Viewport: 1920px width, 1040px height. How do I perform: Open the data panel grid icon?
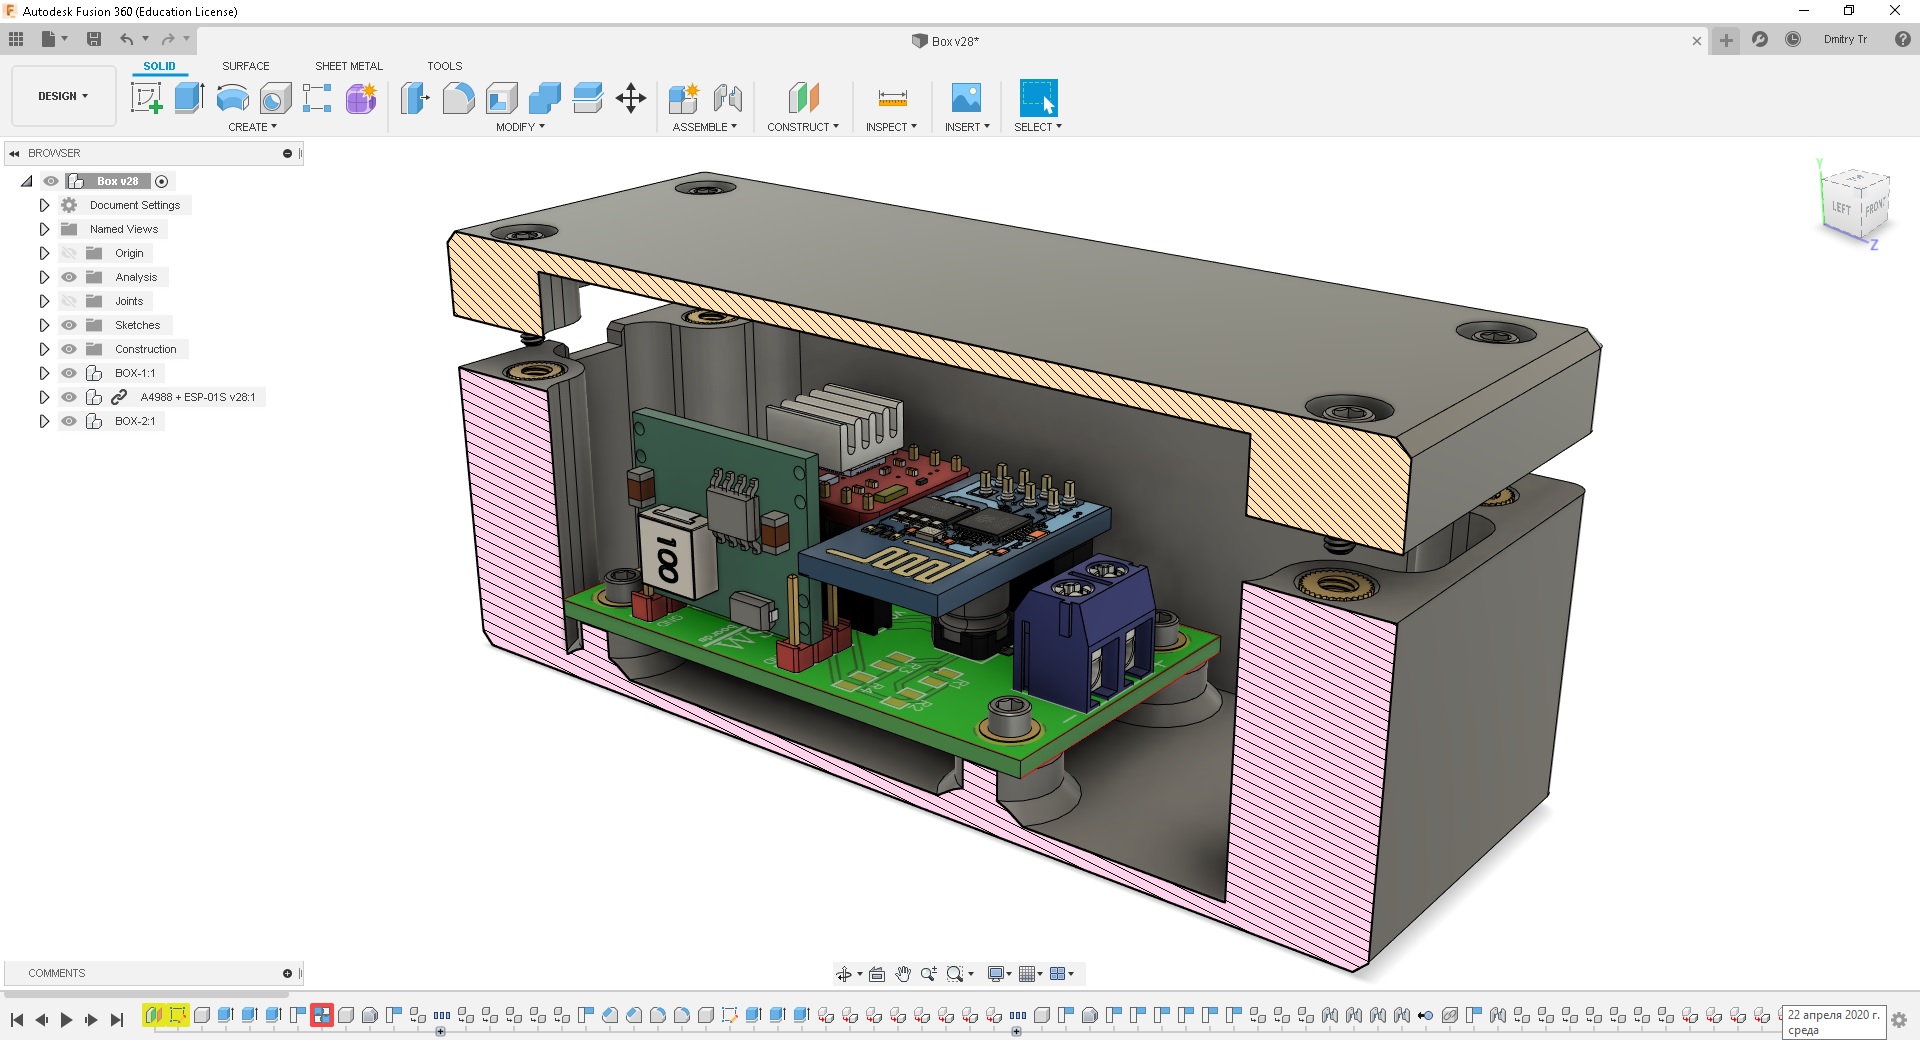pos(16,39)
